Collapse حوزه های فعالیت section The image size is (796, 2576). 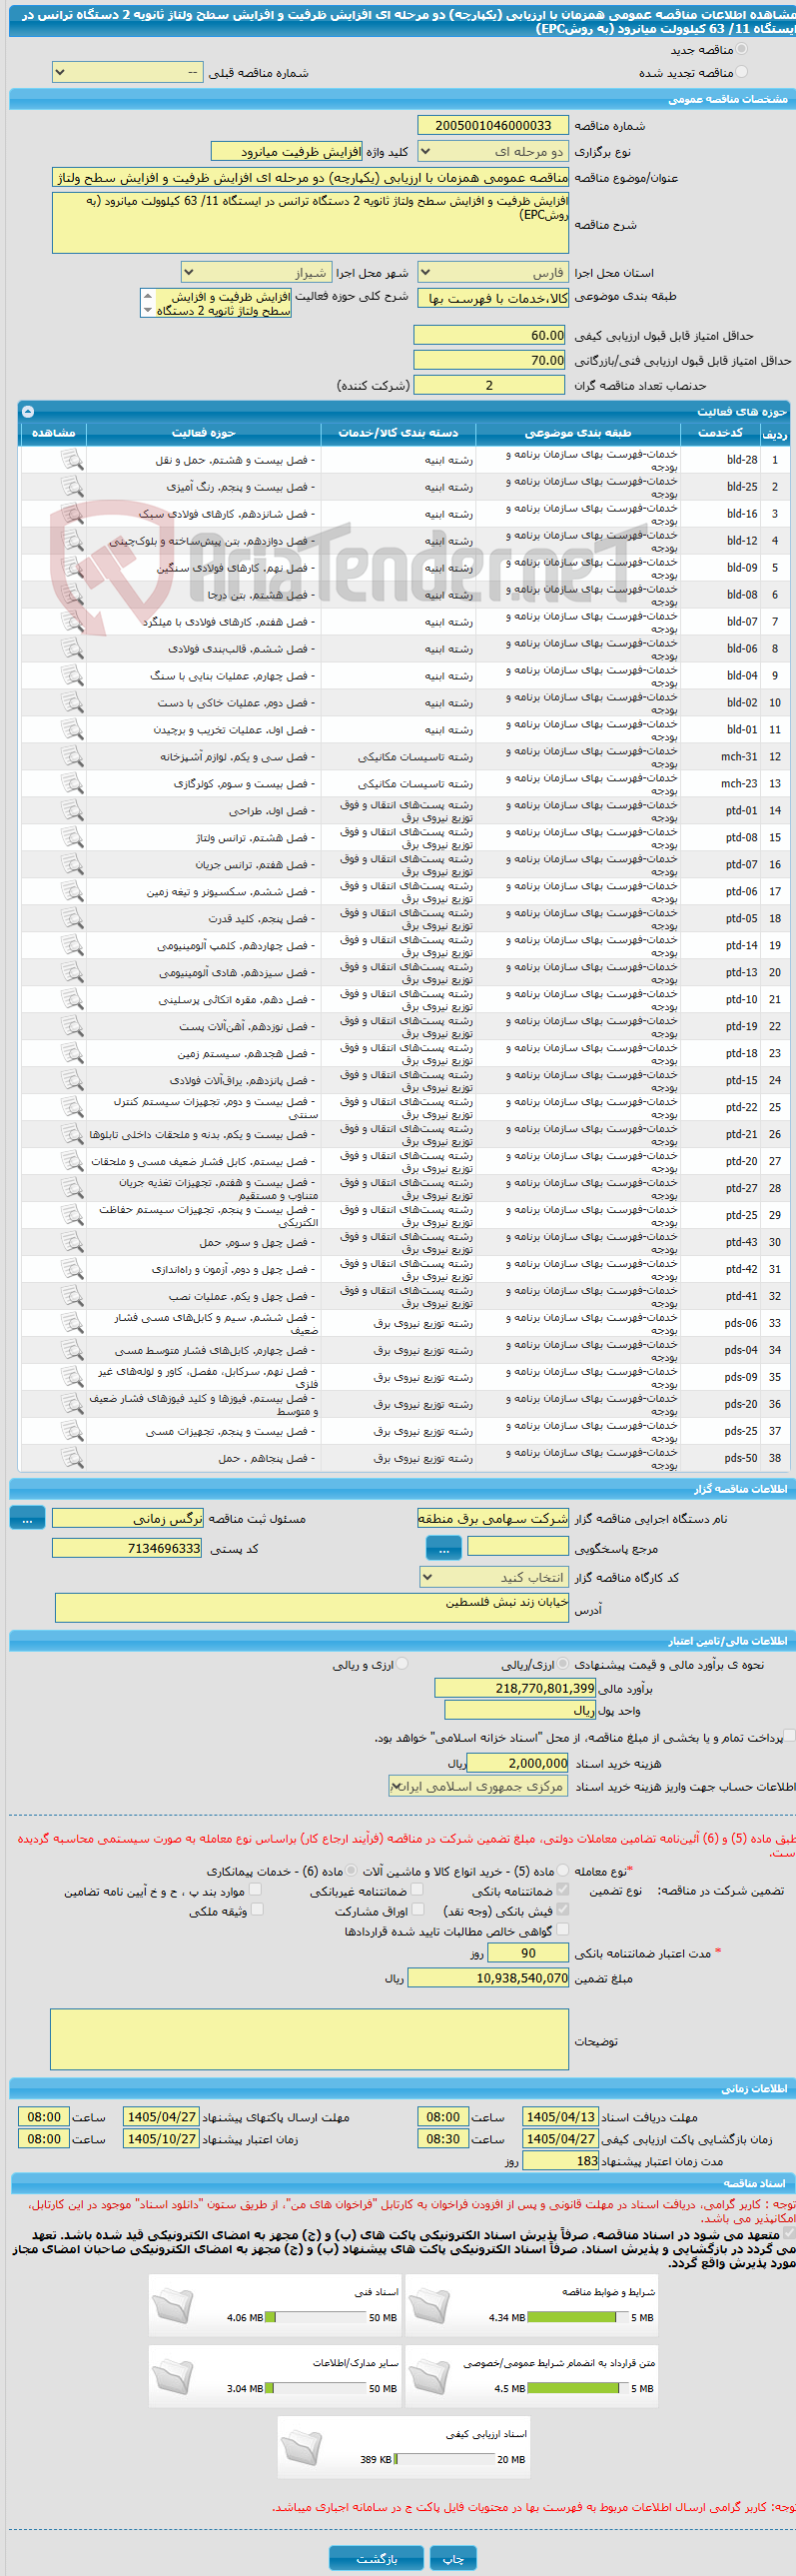(28, 411)
